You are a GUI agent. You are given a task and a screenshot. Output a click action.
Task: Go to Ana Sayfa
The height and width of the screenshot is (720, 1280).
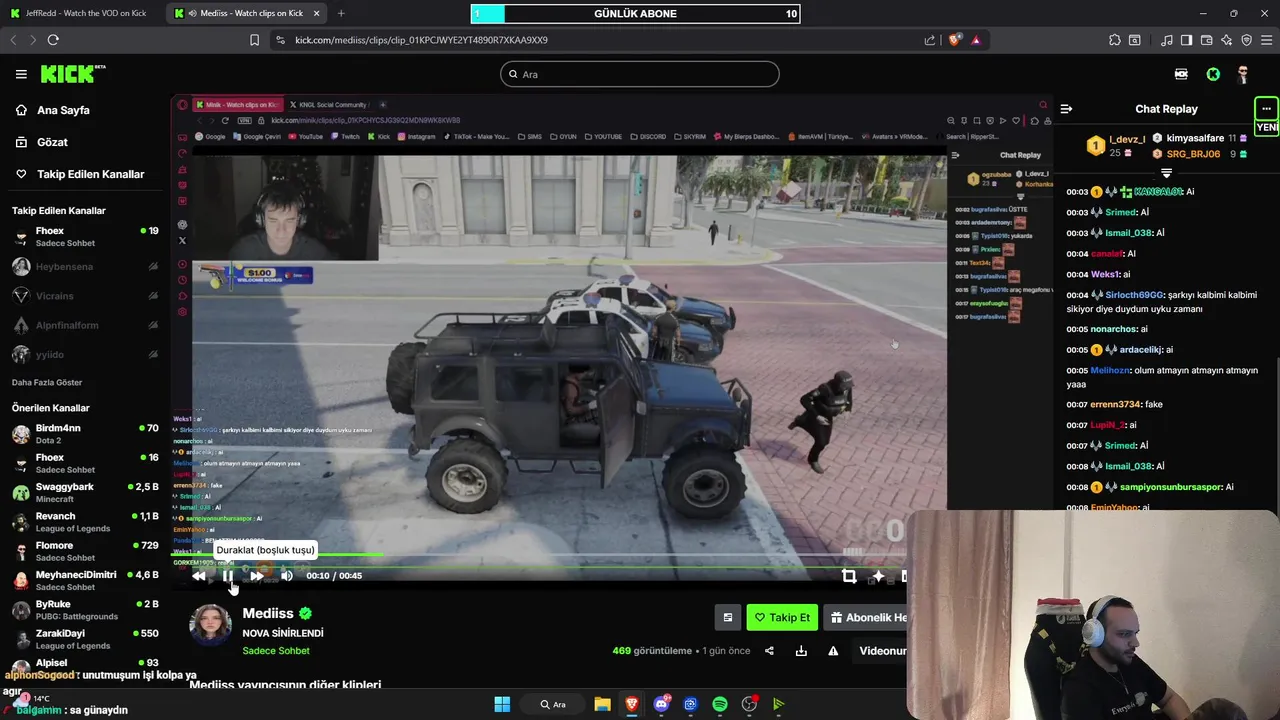63,110
